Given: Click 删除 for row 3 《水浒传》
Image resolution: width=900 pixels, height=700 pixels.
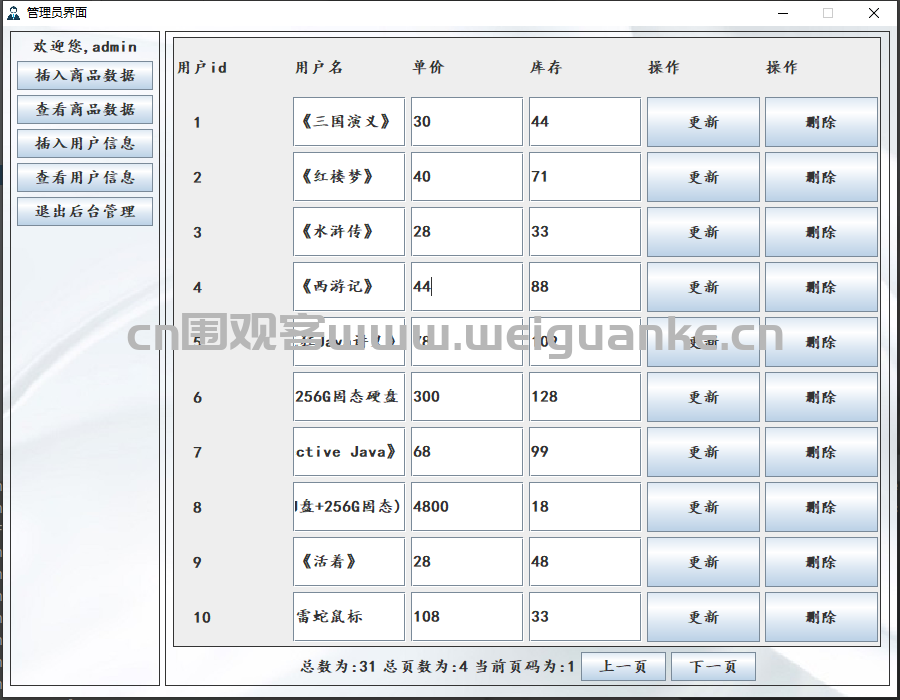Looking at the screenshot, I should (821, 232).
